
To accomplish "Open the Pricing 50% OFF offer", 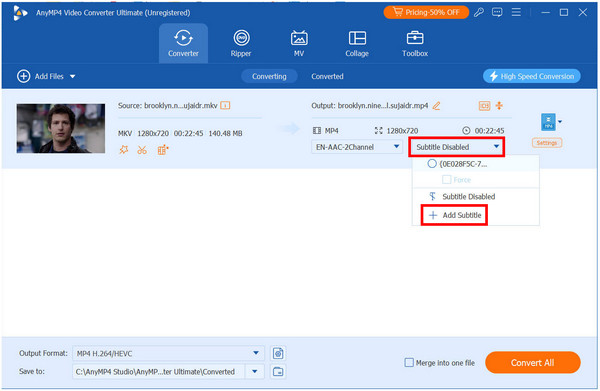I will (x=426, y=12).
